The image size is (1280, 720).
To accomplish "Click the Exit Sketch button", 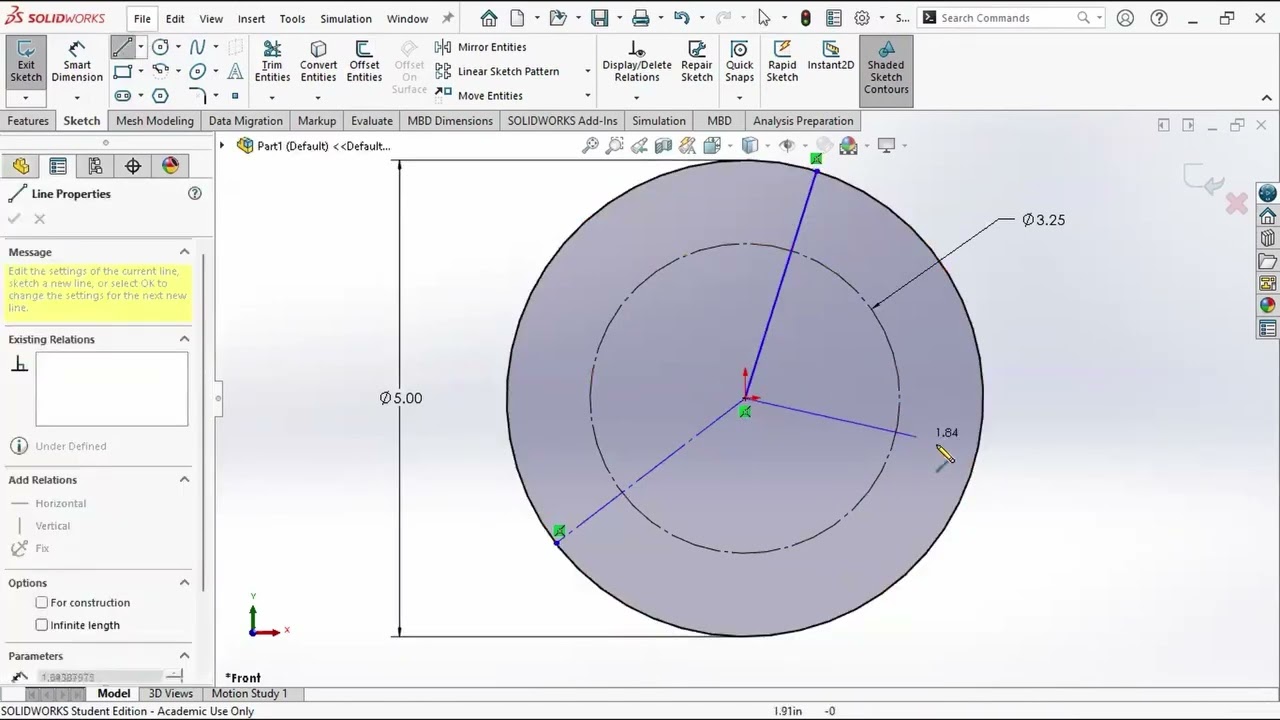I will click(x=26, y=62).
